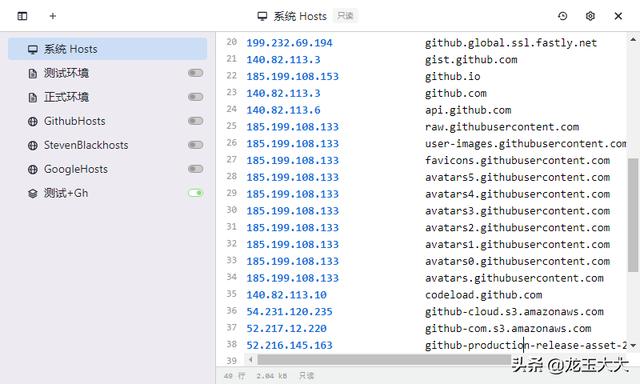Click IP 54.231.120.235 on line 36
Screen dimensions: 640x384
[289, 312]
